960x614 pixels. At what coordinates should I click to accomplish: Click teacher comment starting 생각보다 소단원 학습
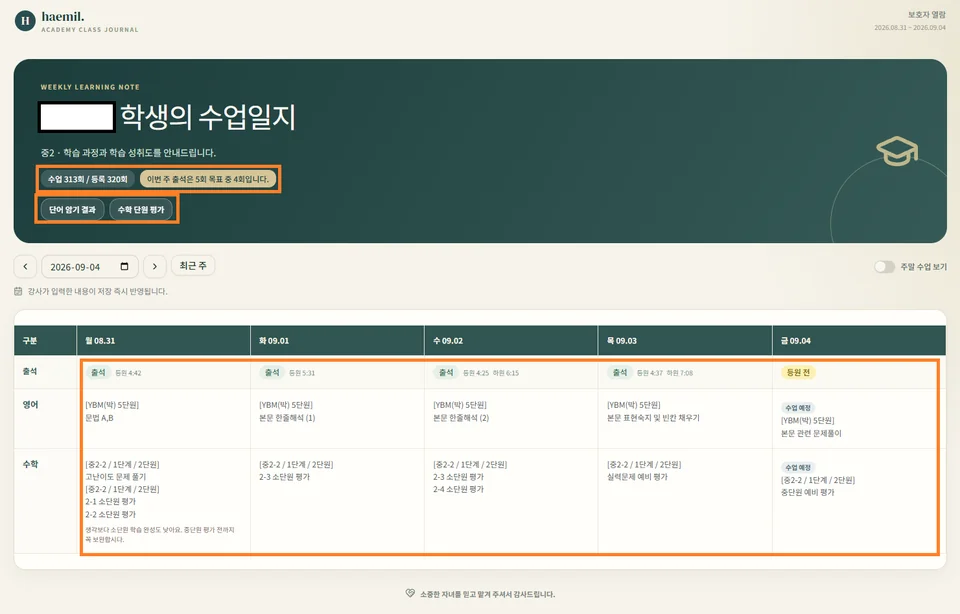160,534
